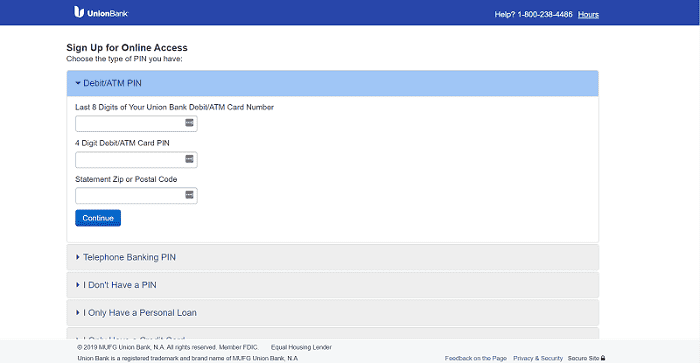Screen dimensions: 700x363
Task: Open Feedback on the Page link
Action: coord(475,358)
